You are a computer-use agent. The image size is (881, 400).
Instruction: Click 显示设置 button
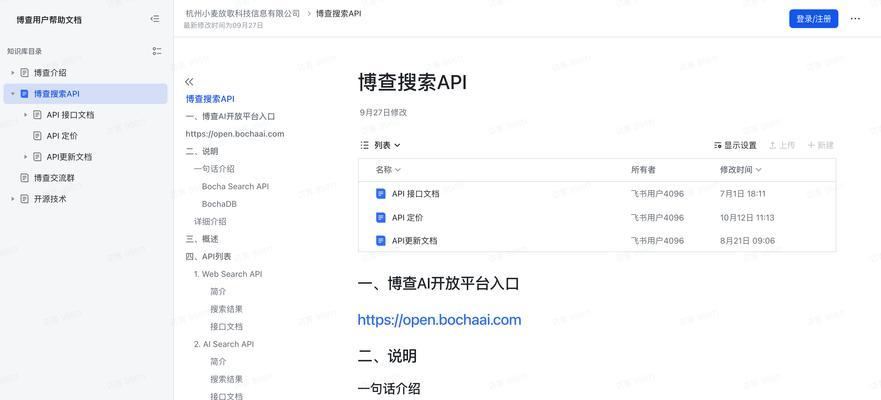(735, 146)
